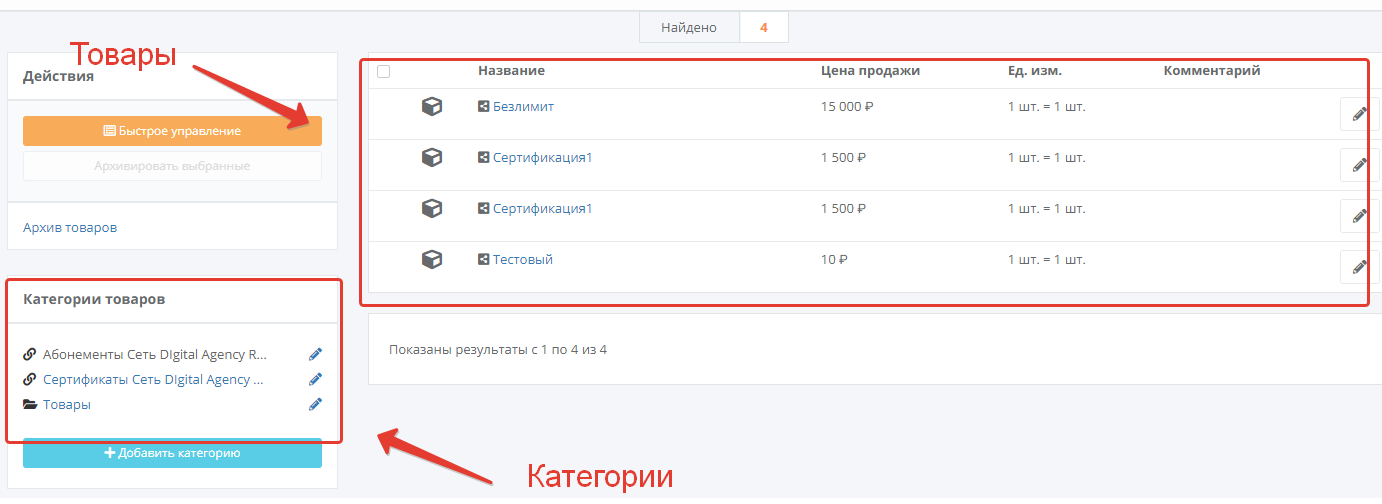Select Товары category in list
This screenshot has width=1382, height=504.
point(67,405)
